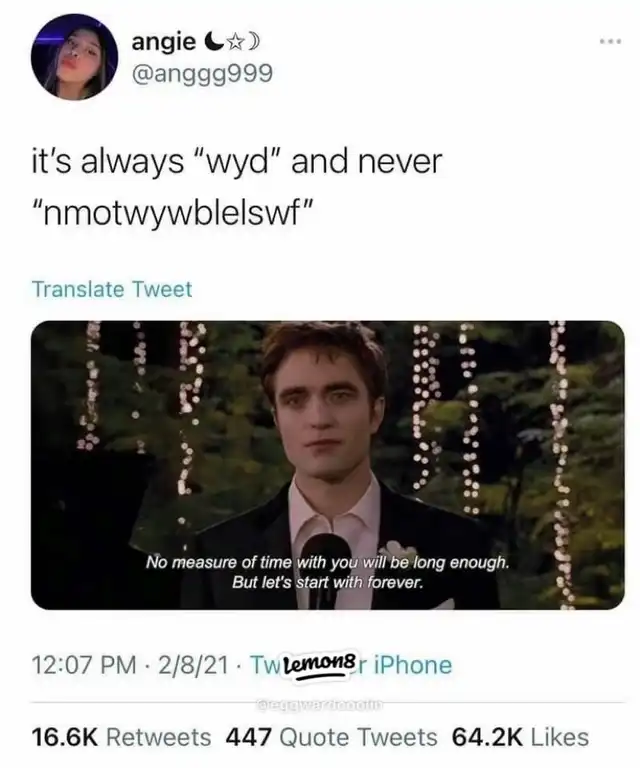This screenshot has width=640, height=768.
Task: Open the @anggg999 handle link
Action: click(x=202, y=74)
